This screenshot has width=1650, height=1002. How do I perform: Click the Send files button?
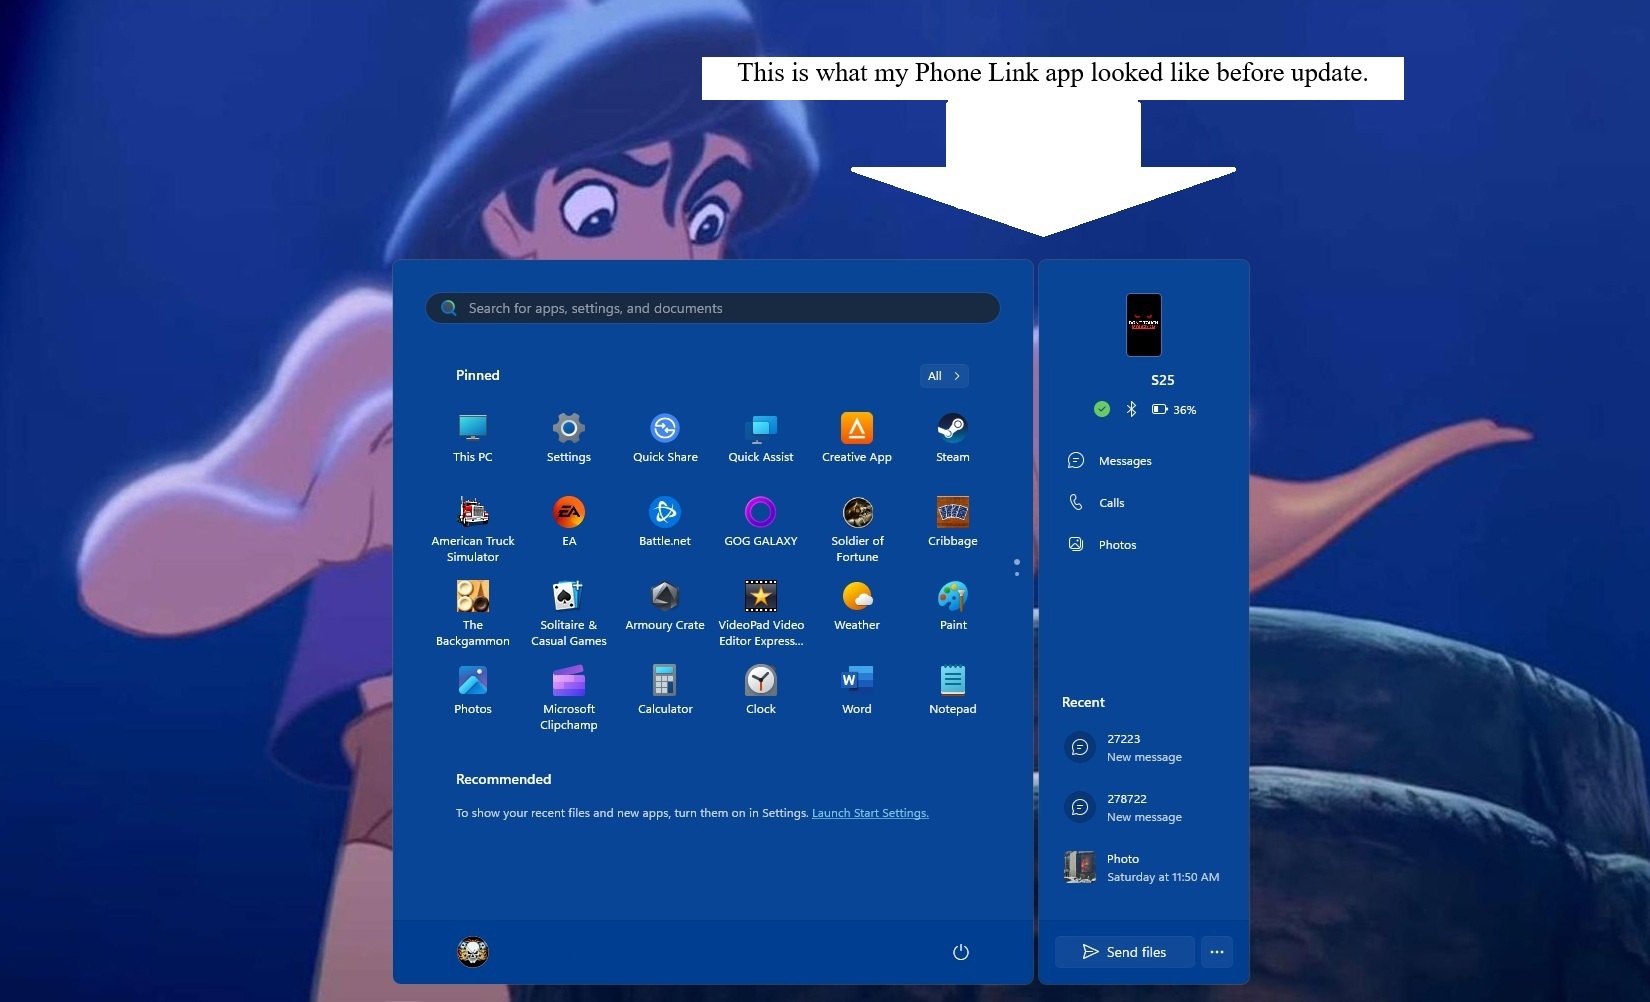tap(1125, 952)
